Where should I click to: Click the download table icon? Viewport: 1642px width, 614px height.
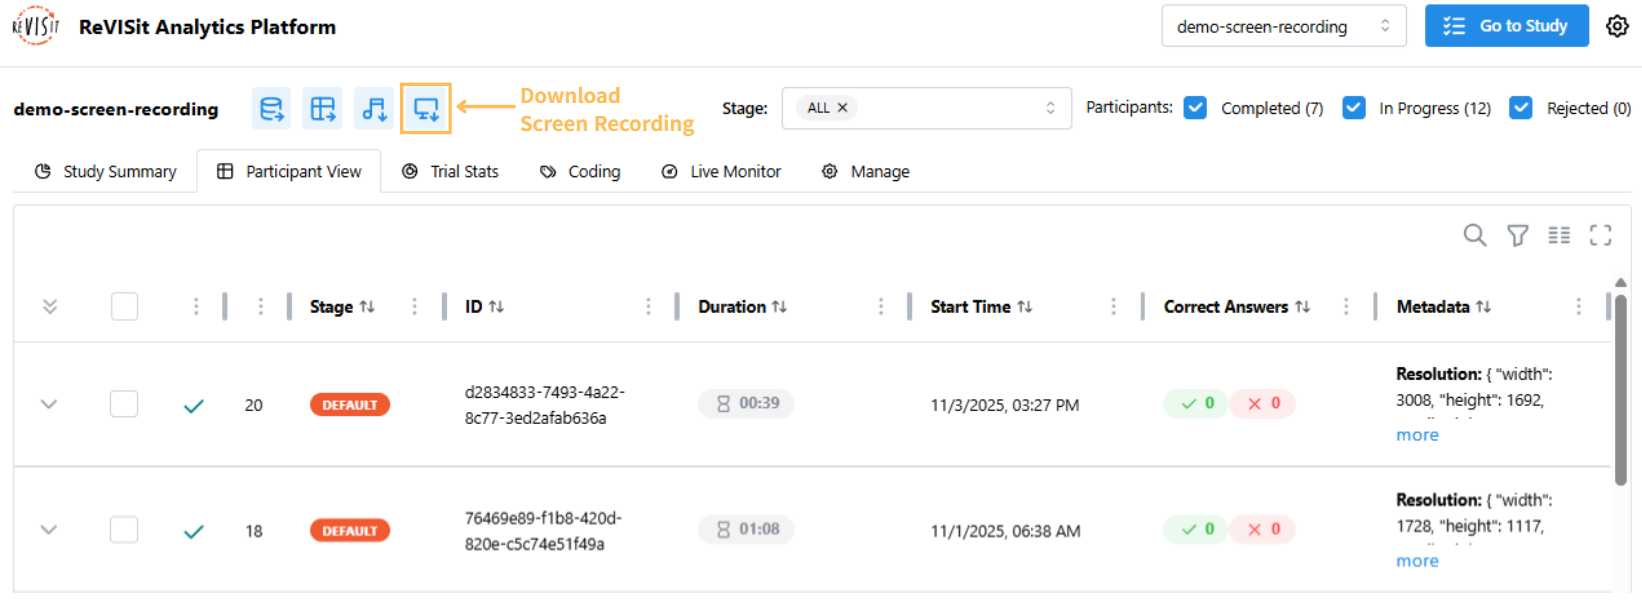click(x=323, y=108)
